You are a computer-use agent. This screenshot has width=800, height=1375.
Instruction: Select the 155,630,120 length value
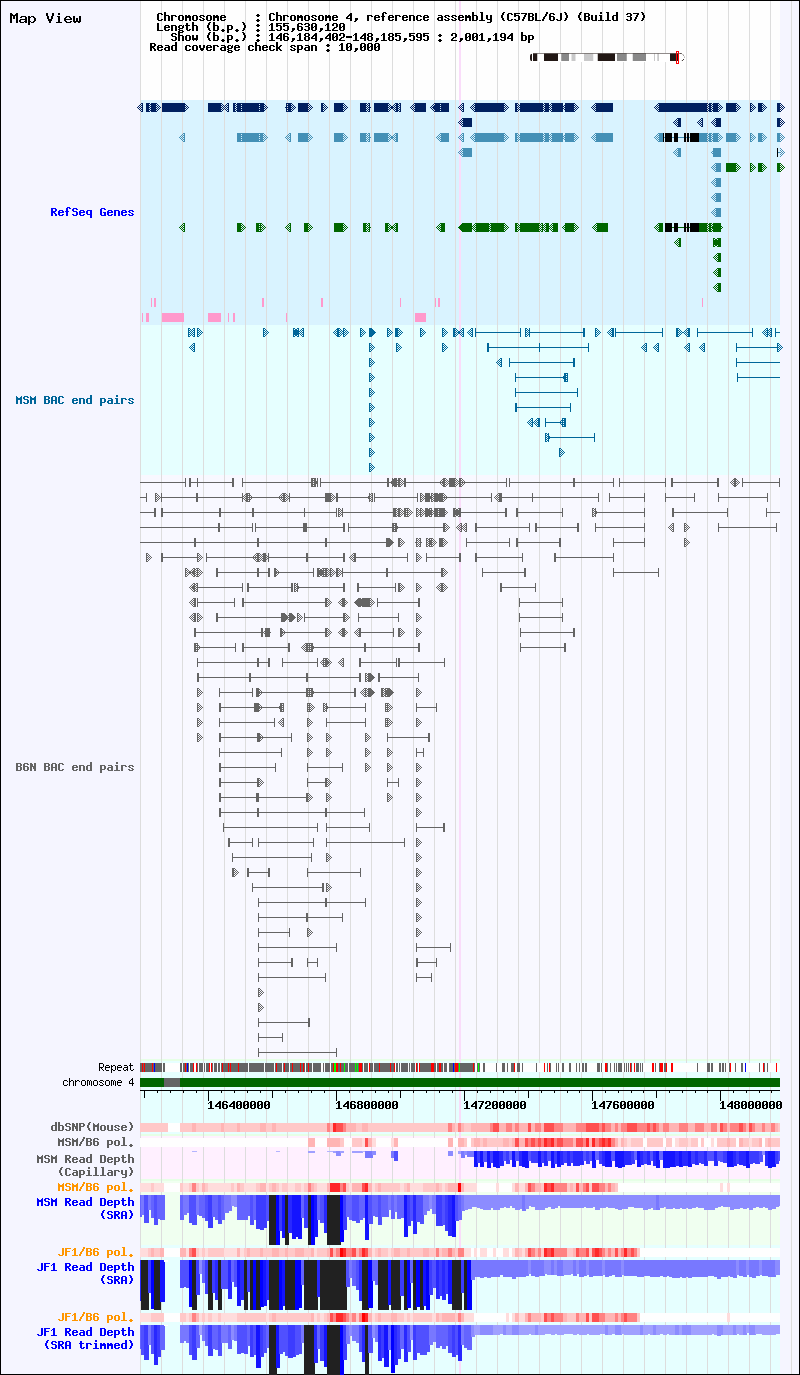pos(307,27)
